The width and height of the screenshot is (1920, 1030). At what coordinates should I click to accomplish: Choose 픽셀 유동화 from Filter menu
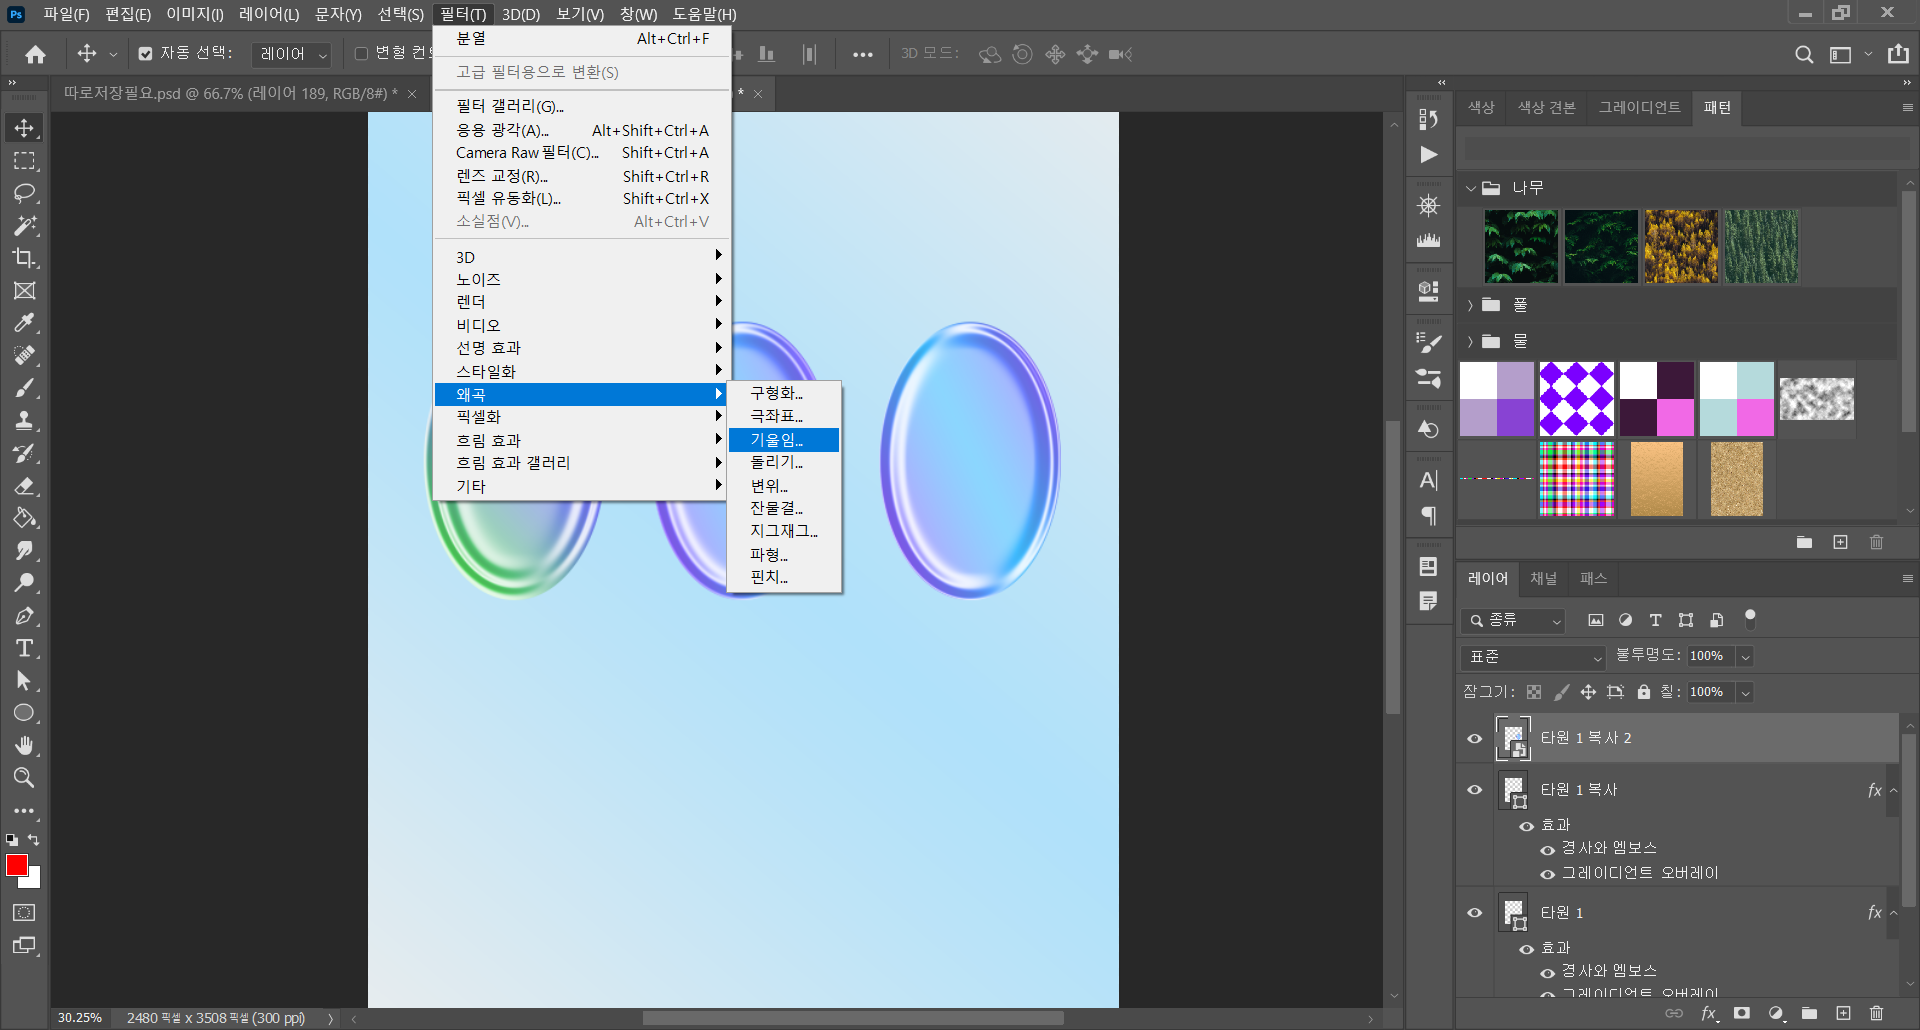tap(582, 199)
